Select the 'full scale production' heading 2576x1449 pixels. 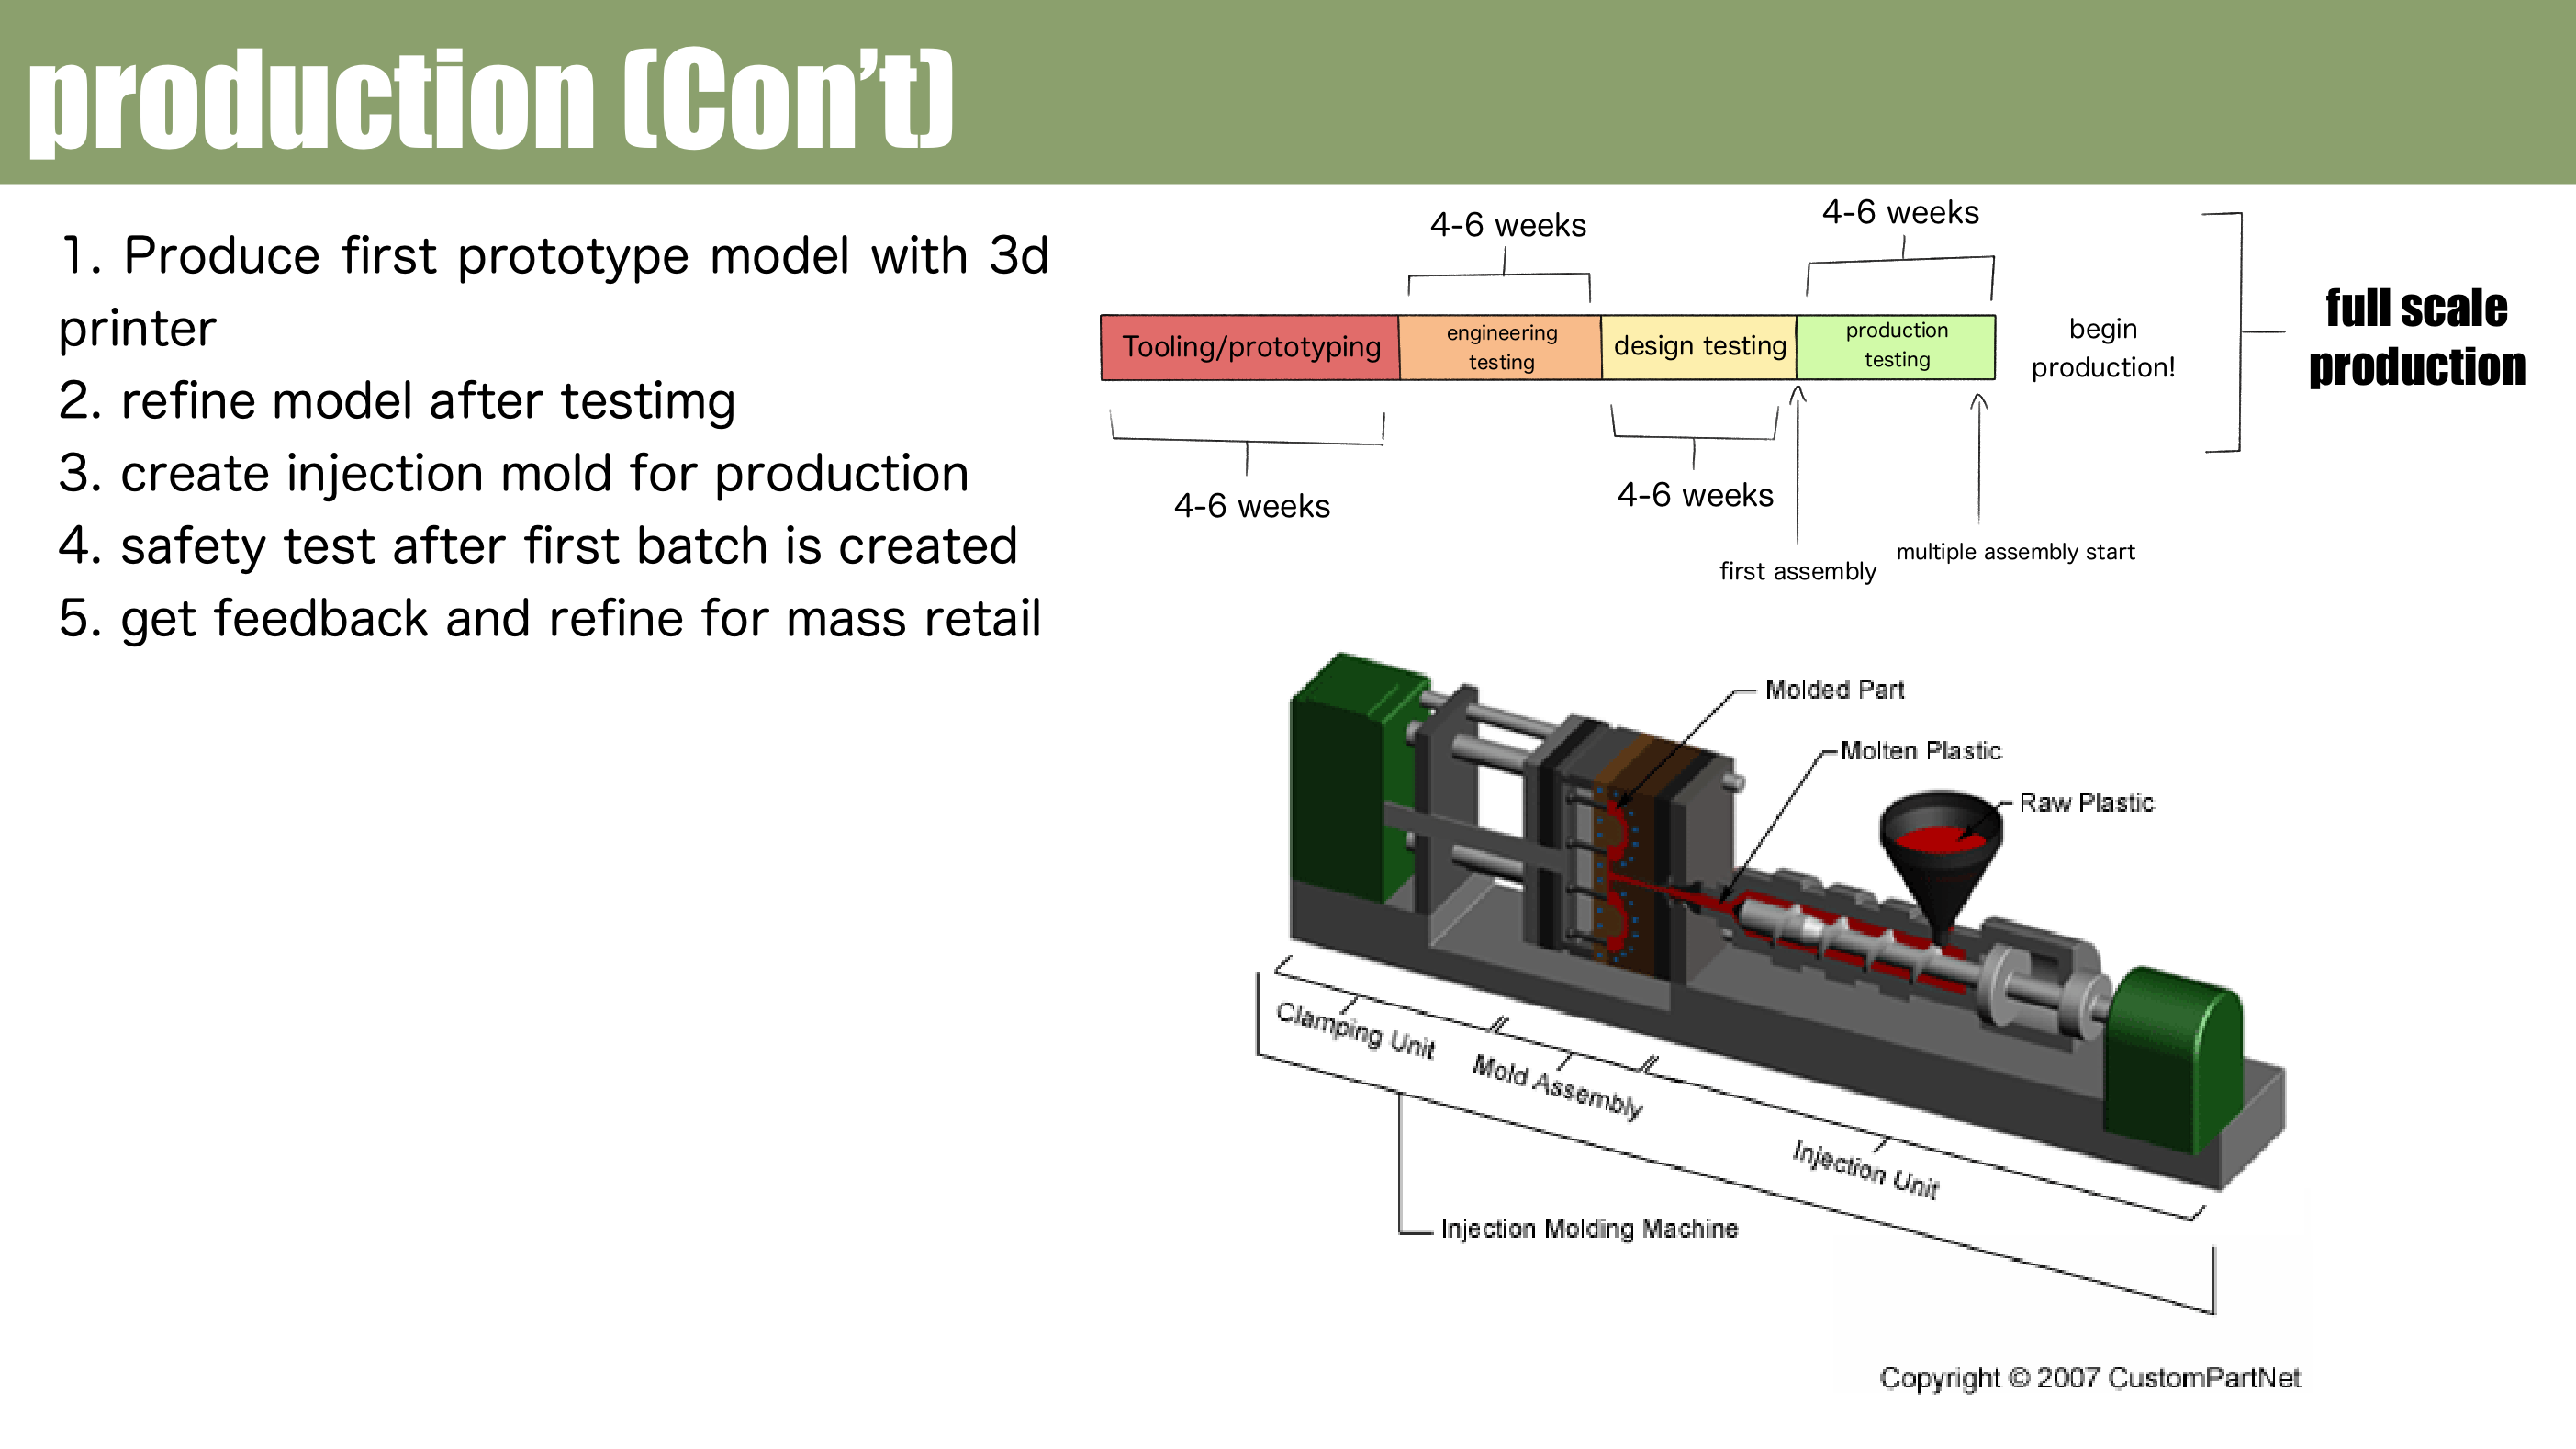point(2415,337)
